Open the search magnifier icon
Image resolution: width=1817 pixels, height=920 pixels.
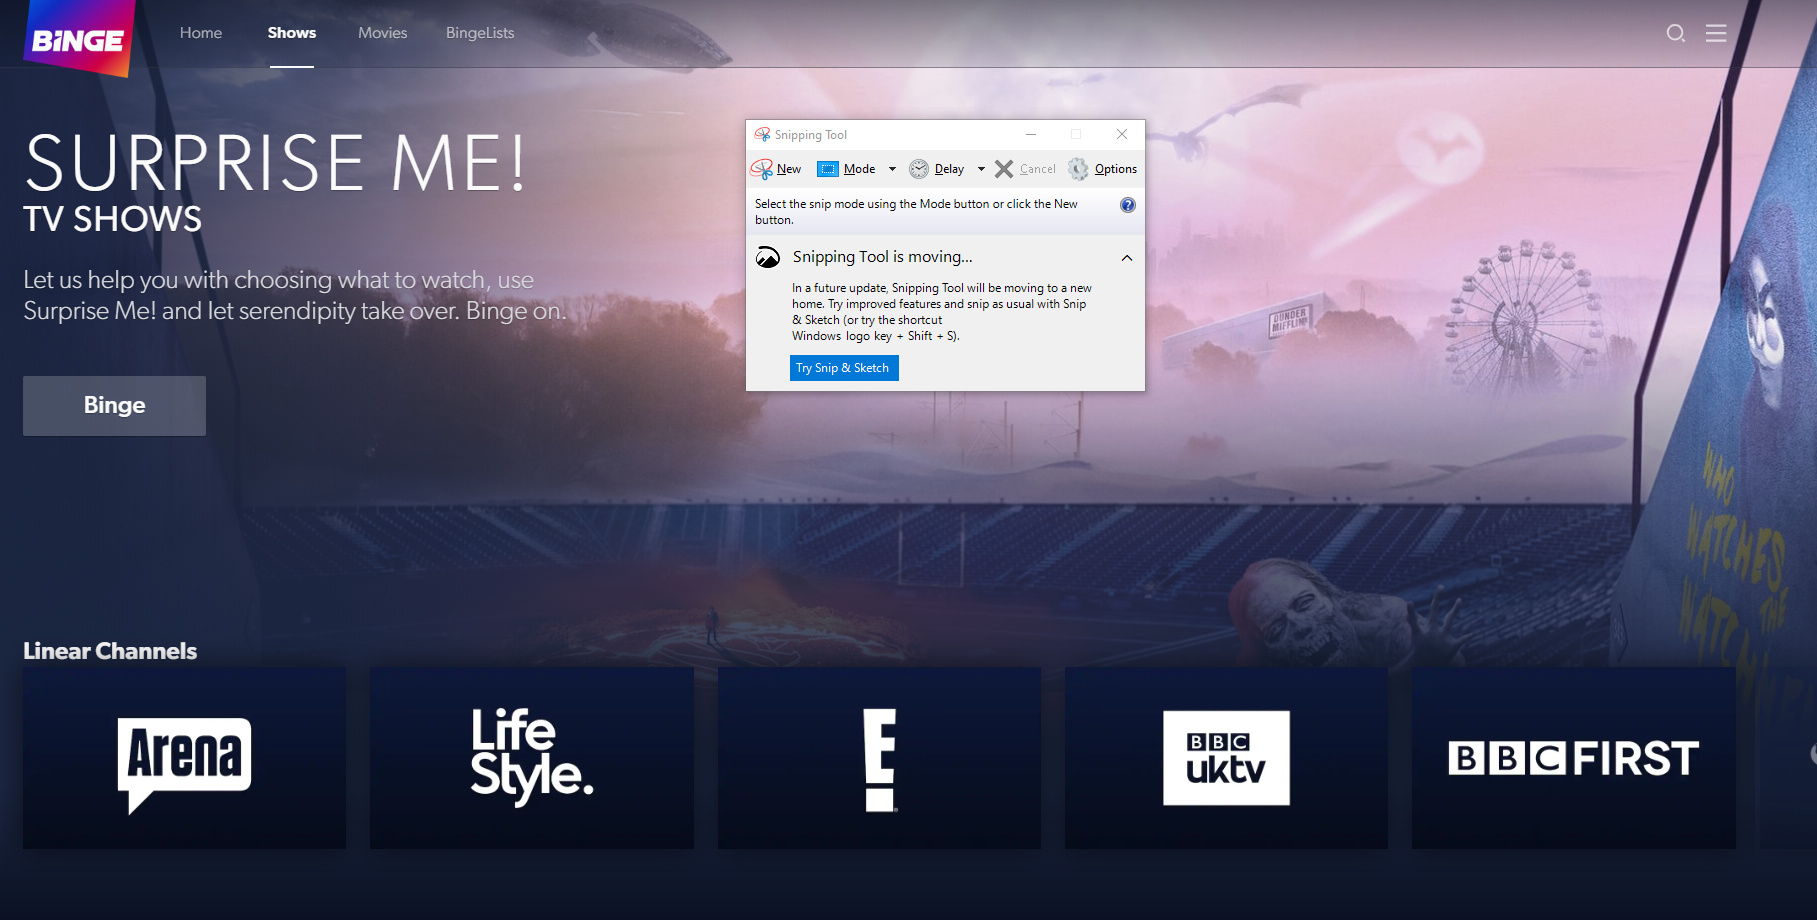point(1675,33)
